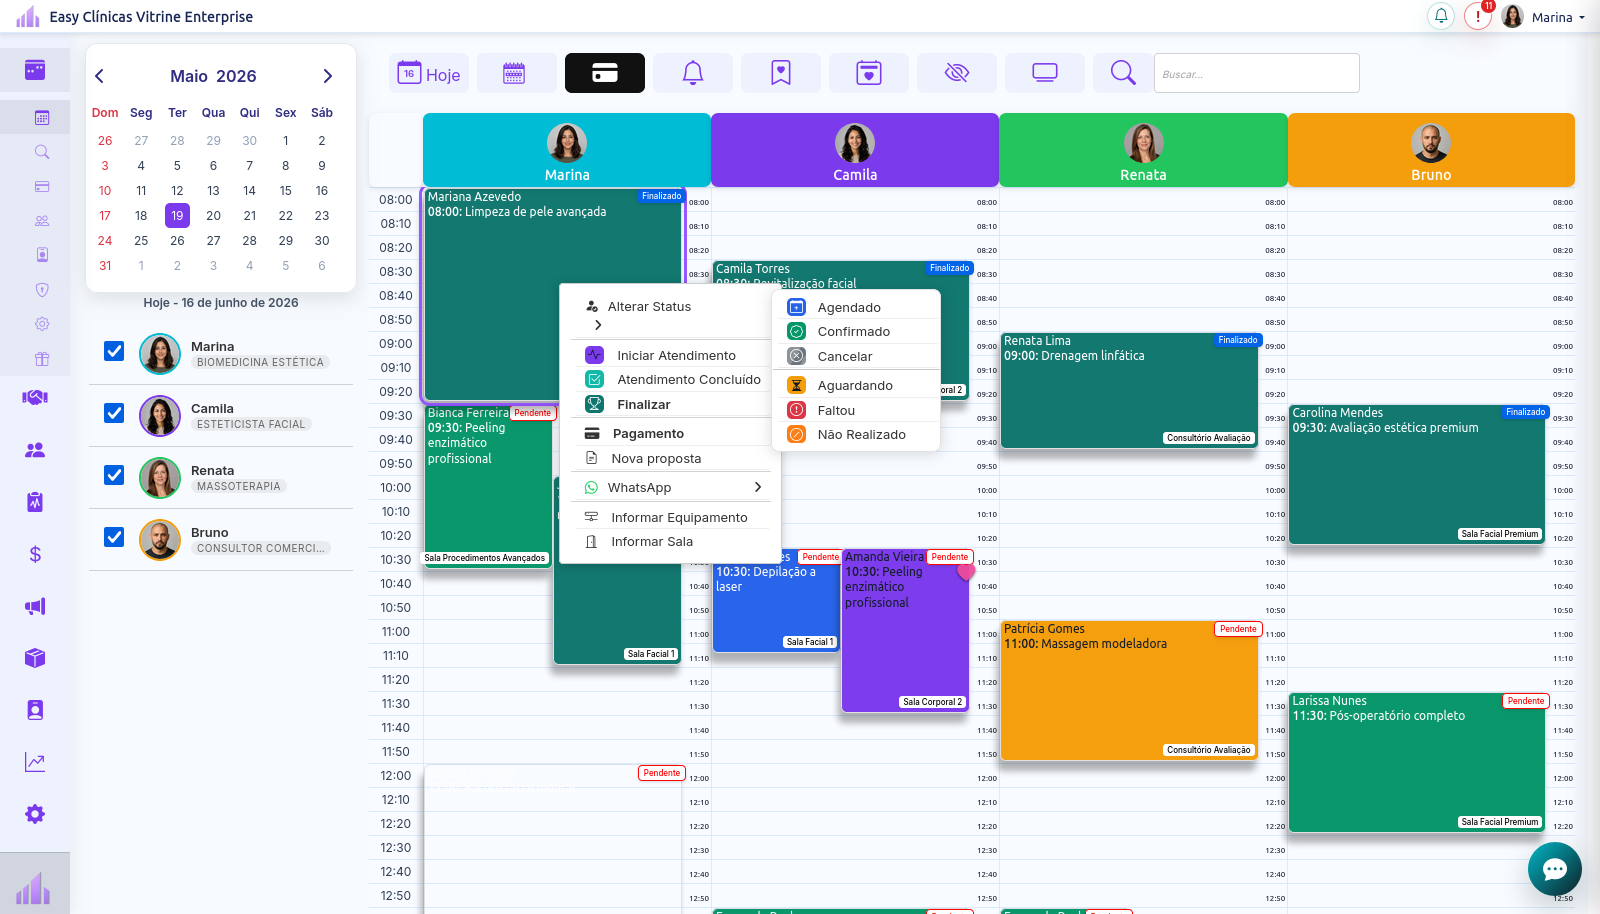Screen dimensions: 1600x914
Task: Uncheck the Camila professional checkbox
Action: coord(114,413)
